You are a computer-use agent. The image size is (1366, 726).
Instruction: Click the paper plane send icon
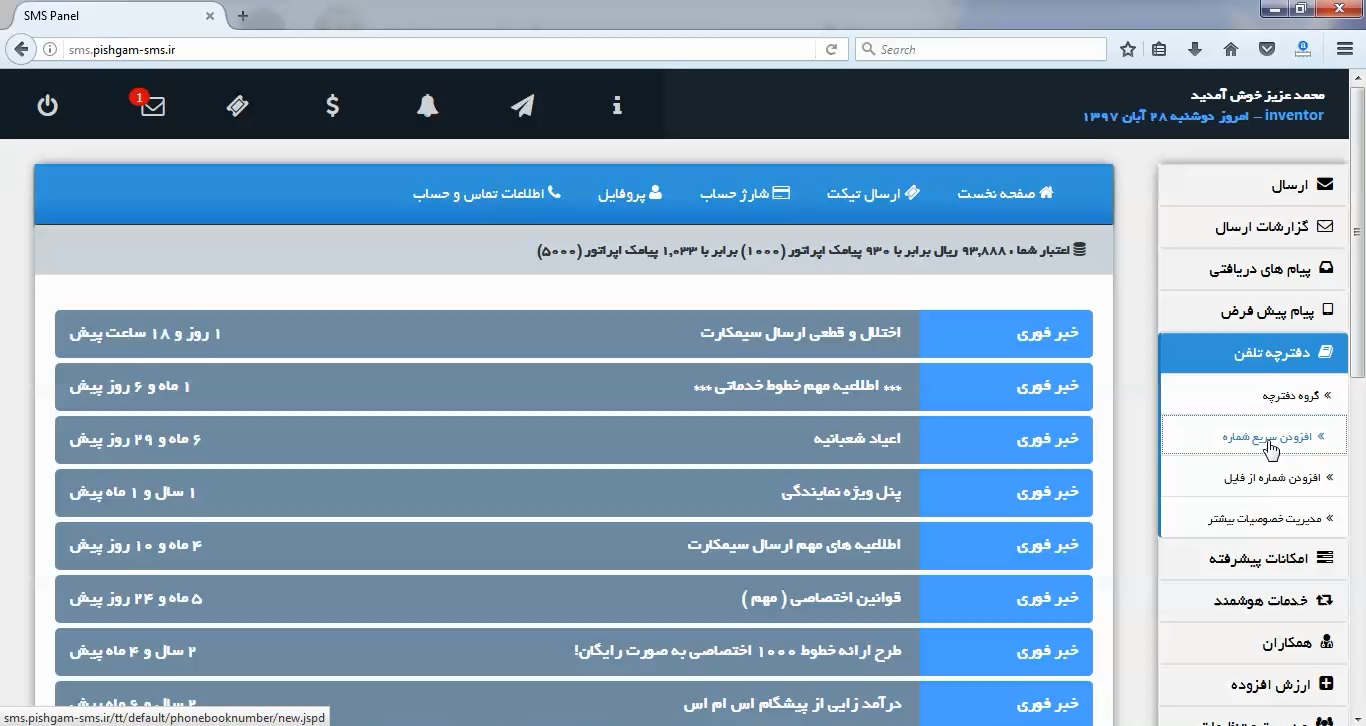pos(523,105)
